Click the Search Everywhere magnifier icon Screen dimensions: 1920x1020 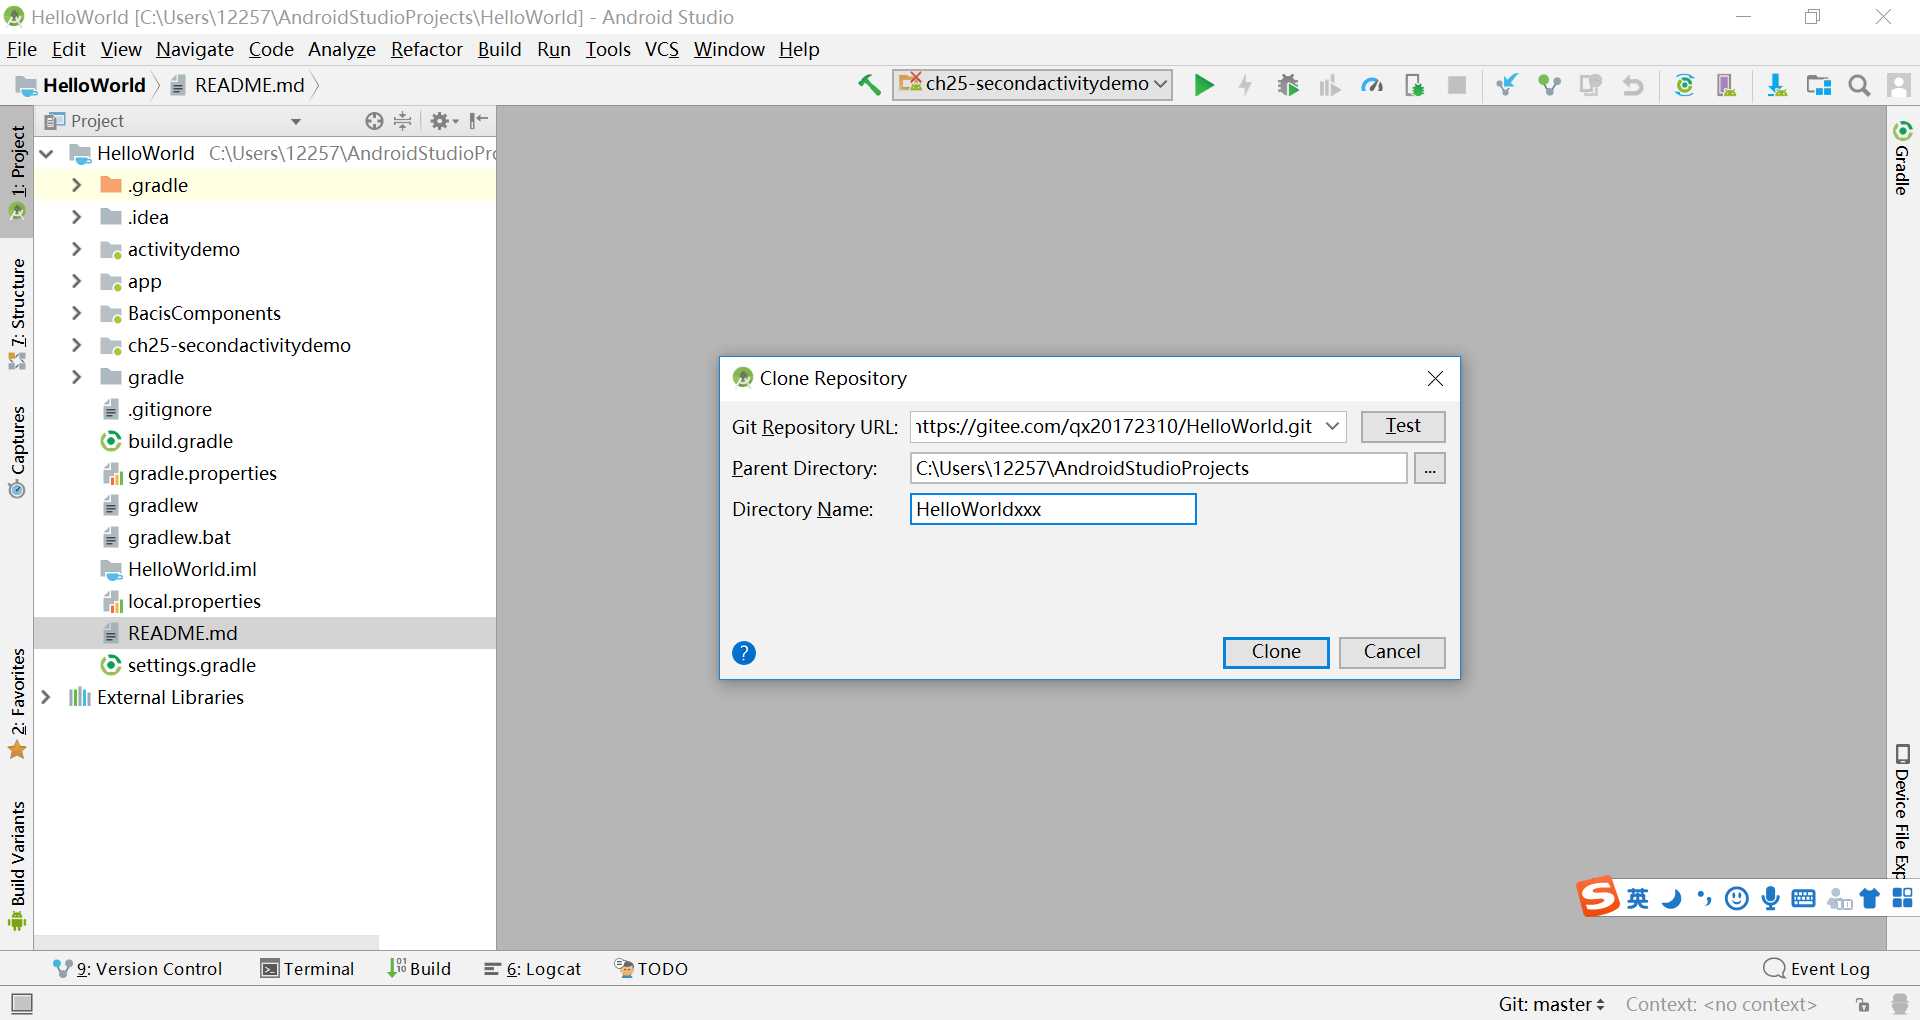pos(1859,85)
